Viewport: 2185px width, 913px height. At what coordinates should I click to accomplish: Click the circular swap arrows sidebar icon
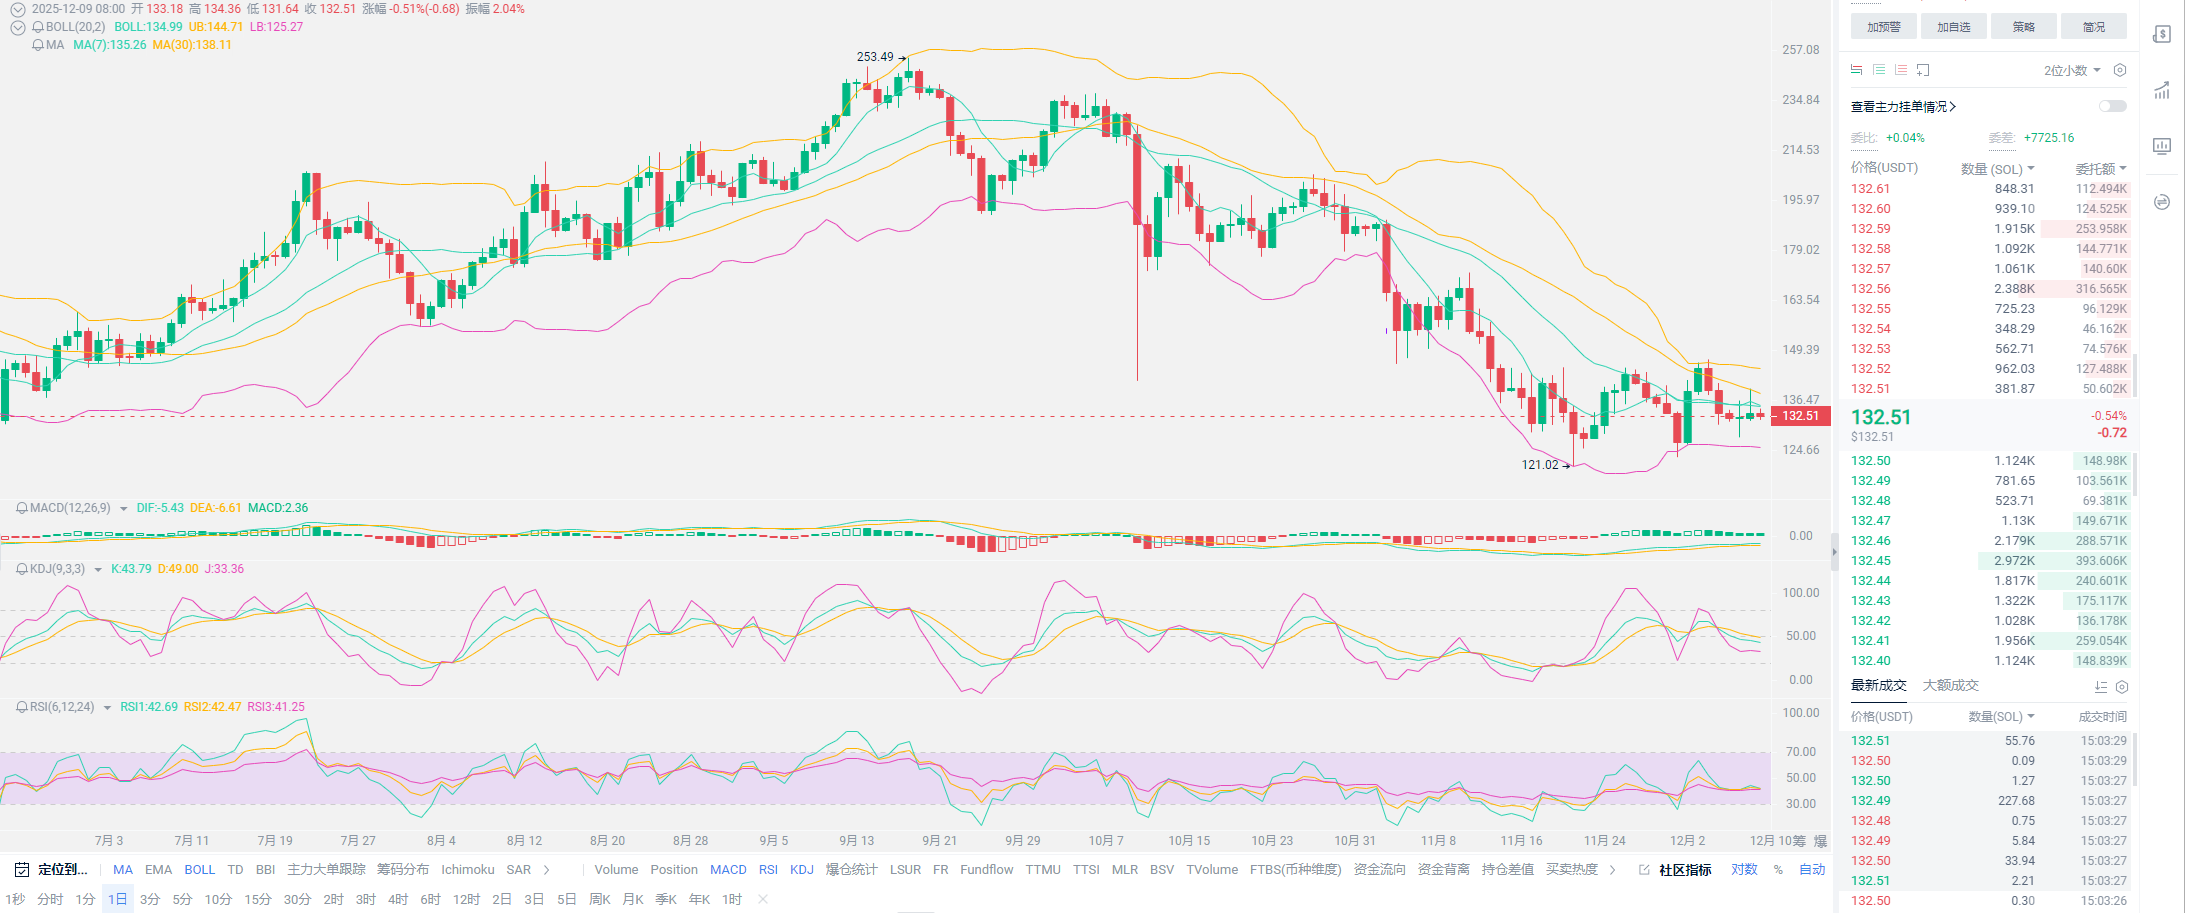2162,202
